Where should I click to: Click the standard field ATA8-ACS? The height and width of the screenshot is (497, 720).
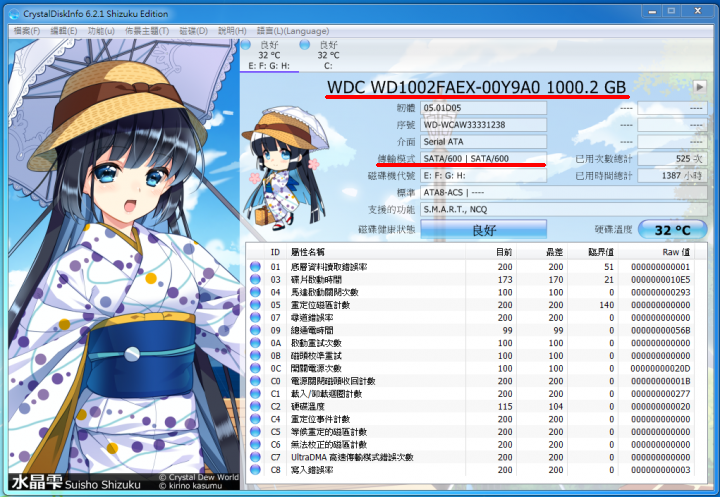(x=563, y=192)
